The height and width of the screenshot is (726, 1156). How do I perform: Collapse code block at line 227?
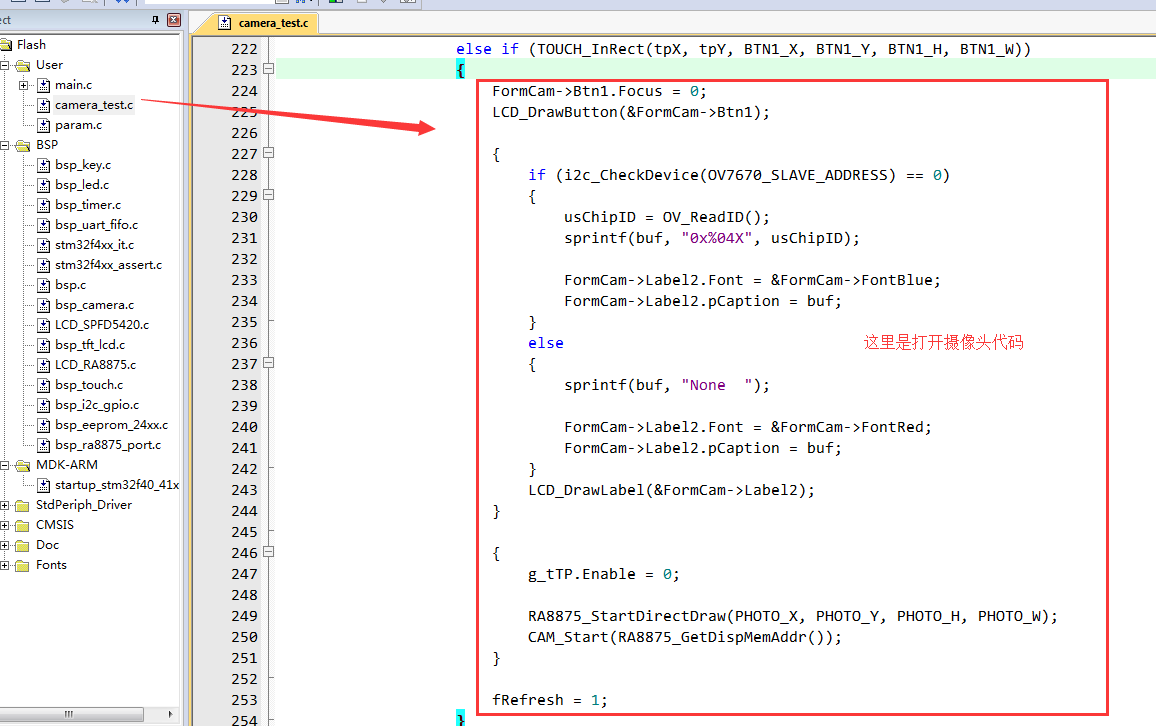click(268, 153)
